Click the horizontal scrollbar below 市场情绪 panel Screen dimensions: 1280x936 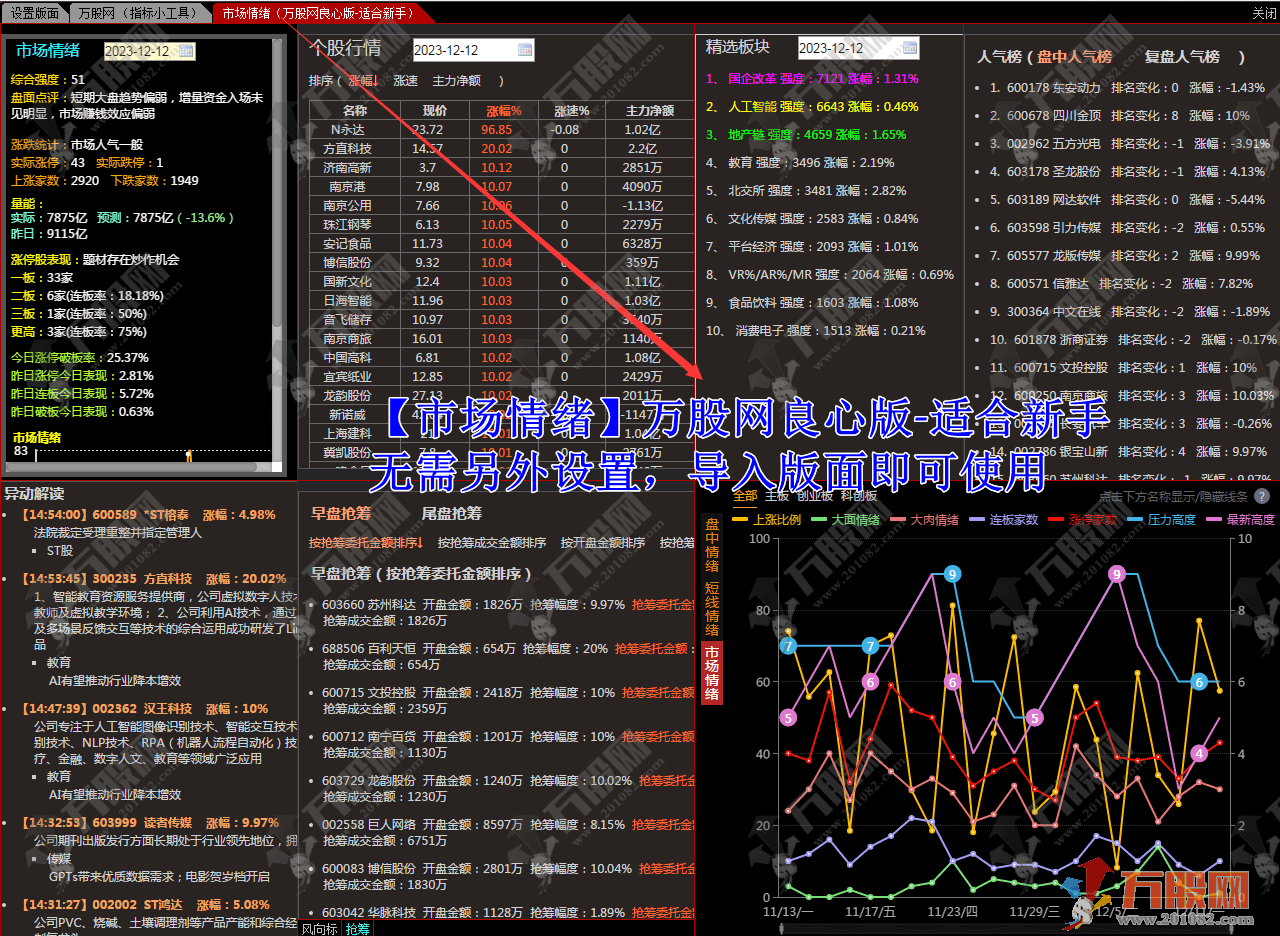pos(130,465)
